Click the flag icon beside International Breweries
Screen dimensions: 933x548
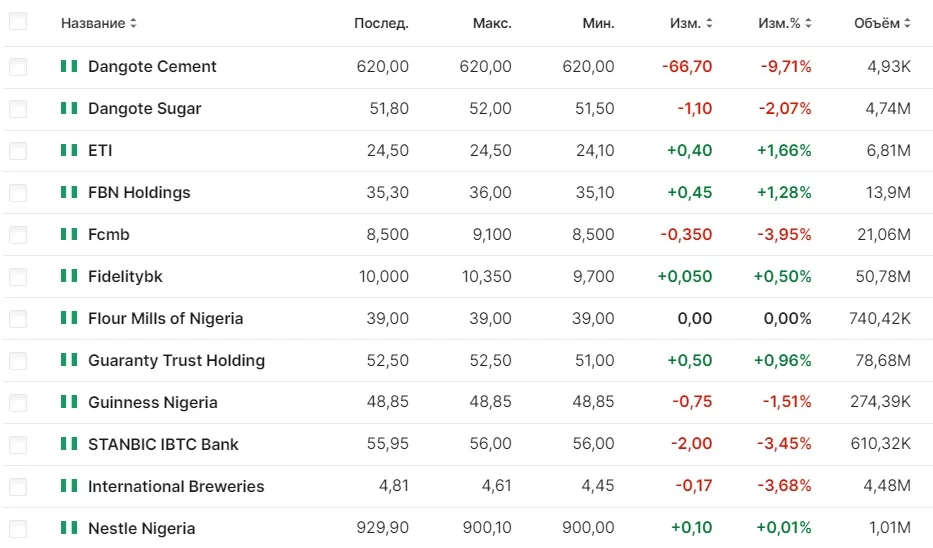69,487
